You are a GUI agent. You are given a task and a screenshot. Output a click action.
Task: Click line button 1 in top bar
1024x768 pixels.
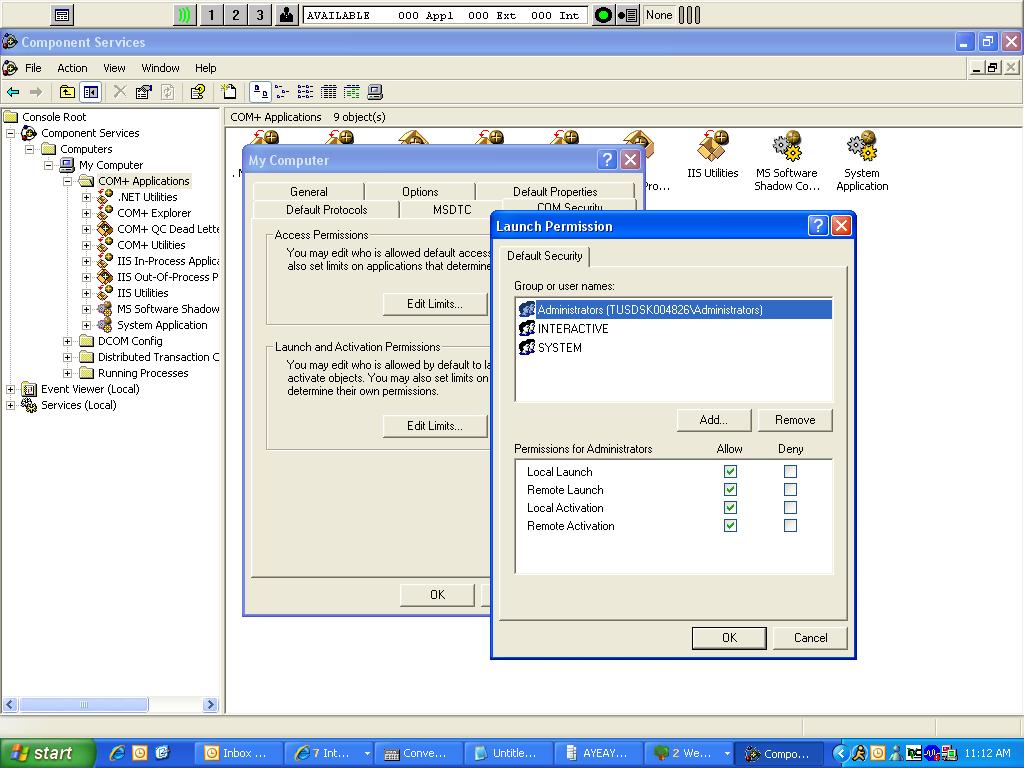[x=211, y=15]
